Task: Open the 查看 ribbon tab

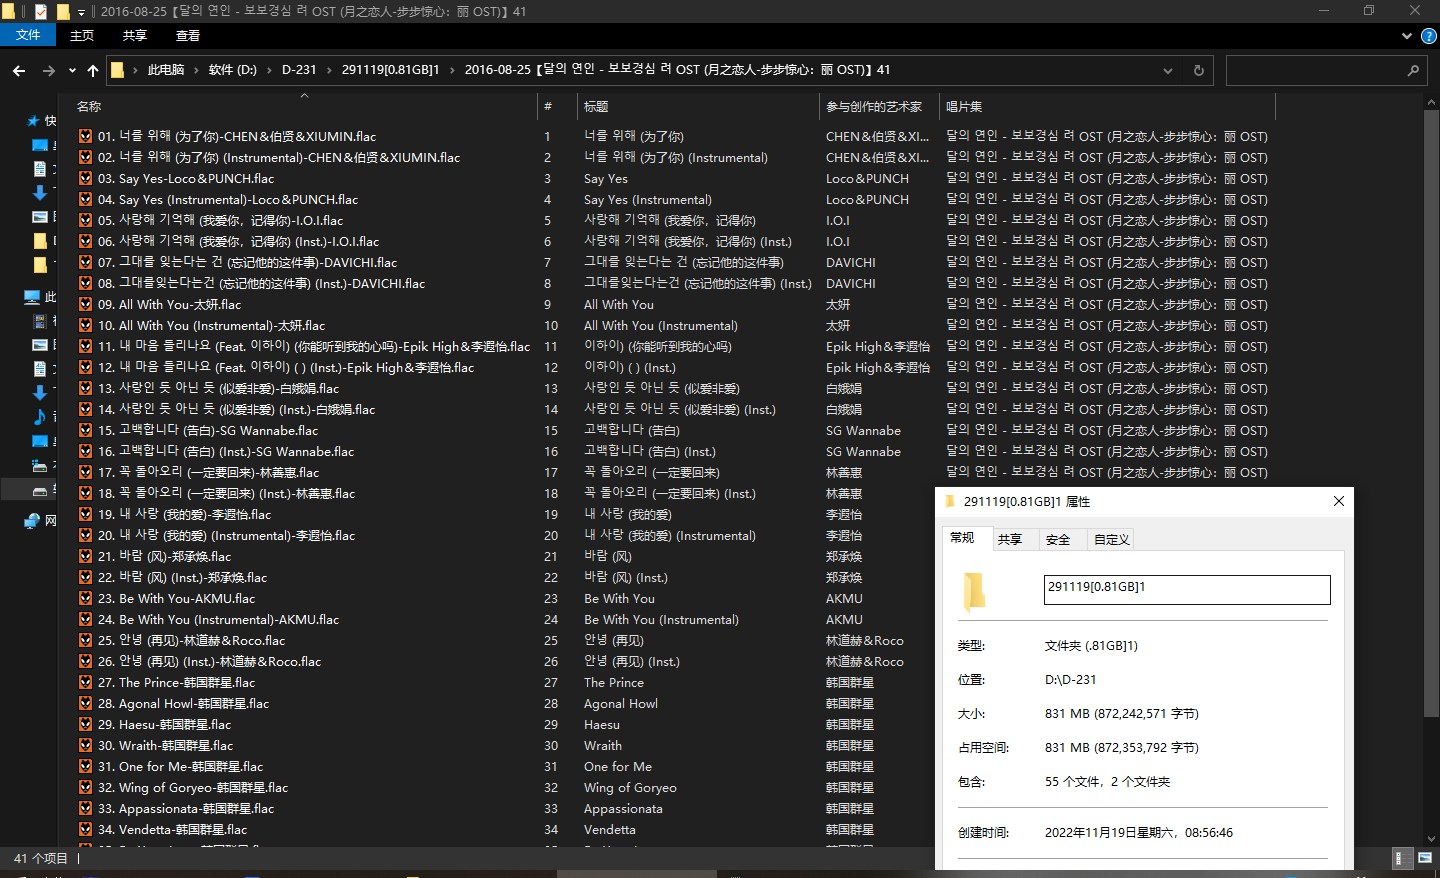Action: [x=188, y=36]
